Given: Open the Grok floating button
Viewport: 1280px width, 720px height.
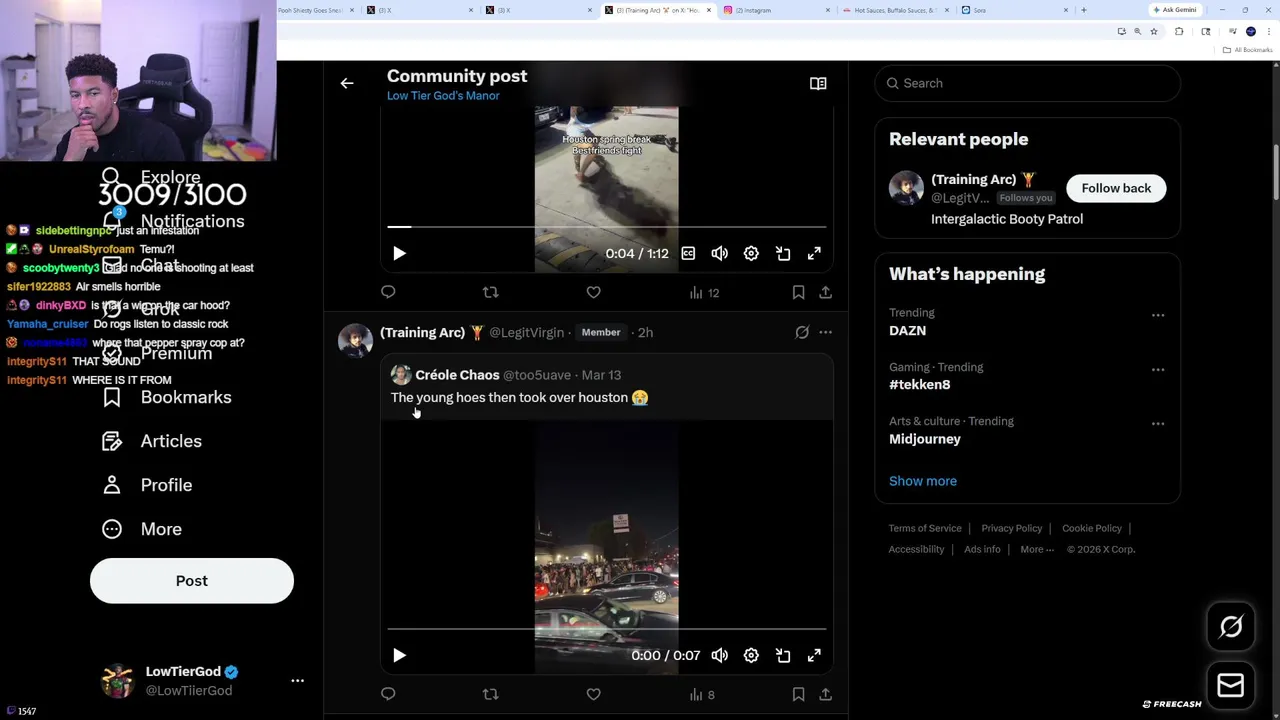Looking at the screenshot, I should coord(1231,627).
